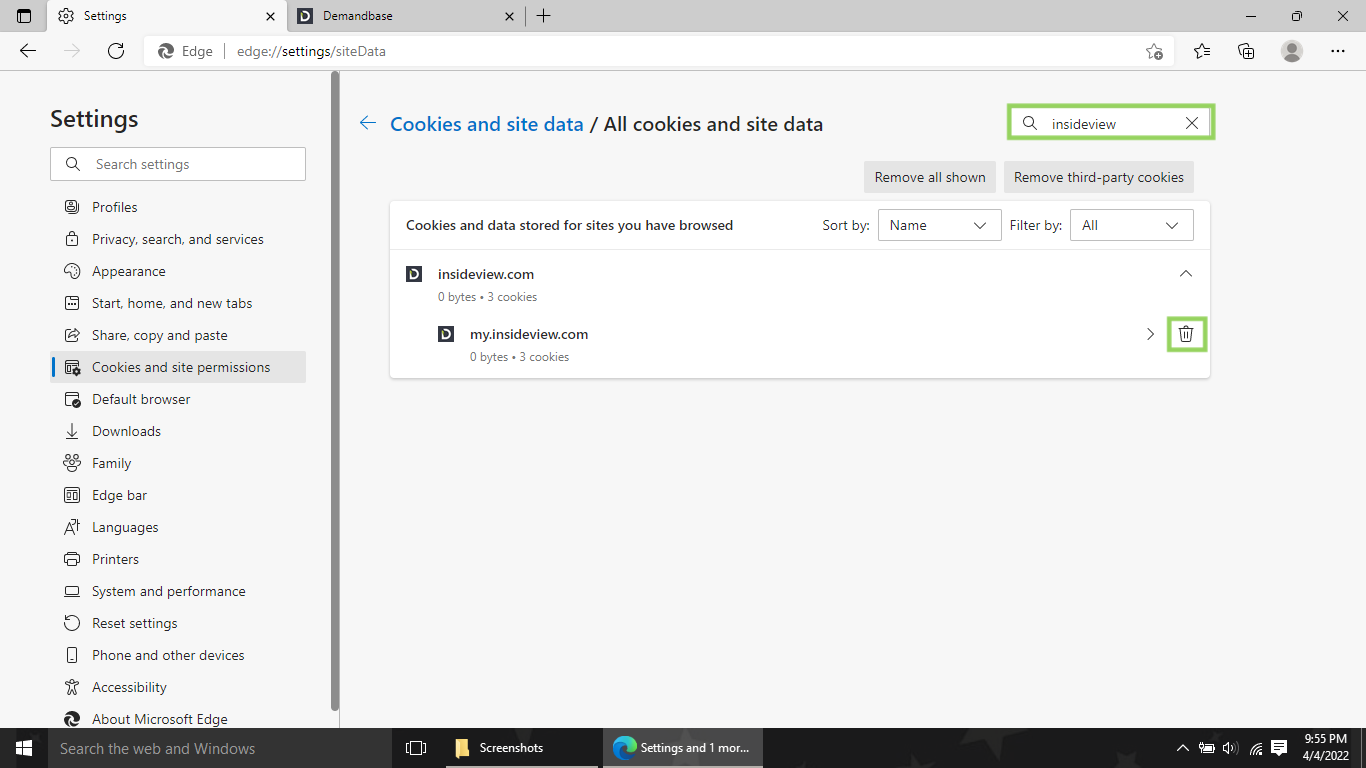The image size is (1366, 768).
Task: Click the back arrow to Cookies and site data
Action: point(368,124)
